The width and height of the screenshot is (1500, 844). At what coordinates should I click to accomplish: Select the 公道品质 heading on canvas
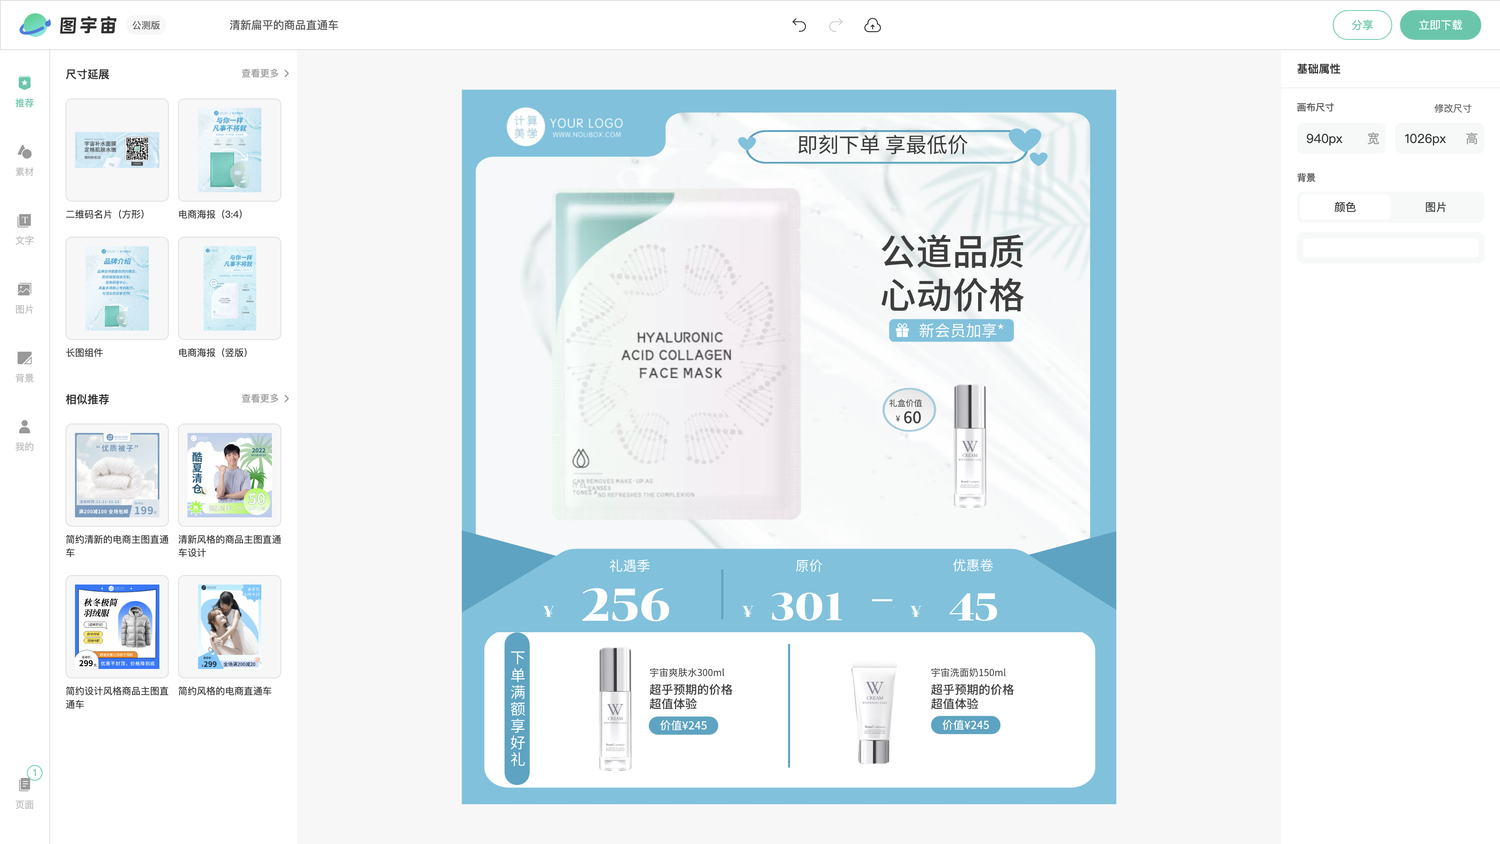[952, 252]
